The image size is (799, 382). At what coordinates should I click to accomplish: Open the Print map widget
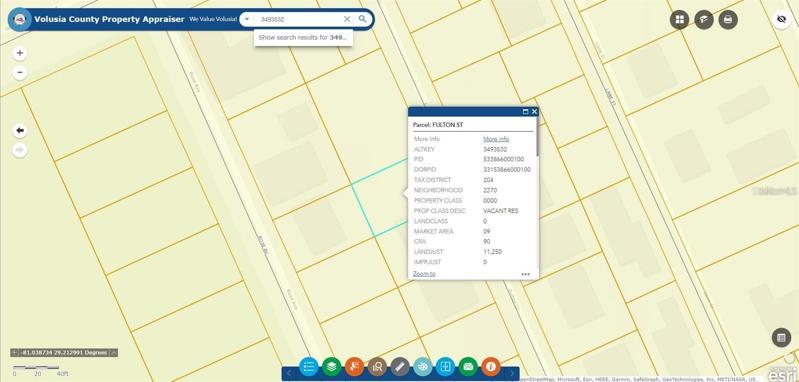pyautogui.click(x=728, y=20)
